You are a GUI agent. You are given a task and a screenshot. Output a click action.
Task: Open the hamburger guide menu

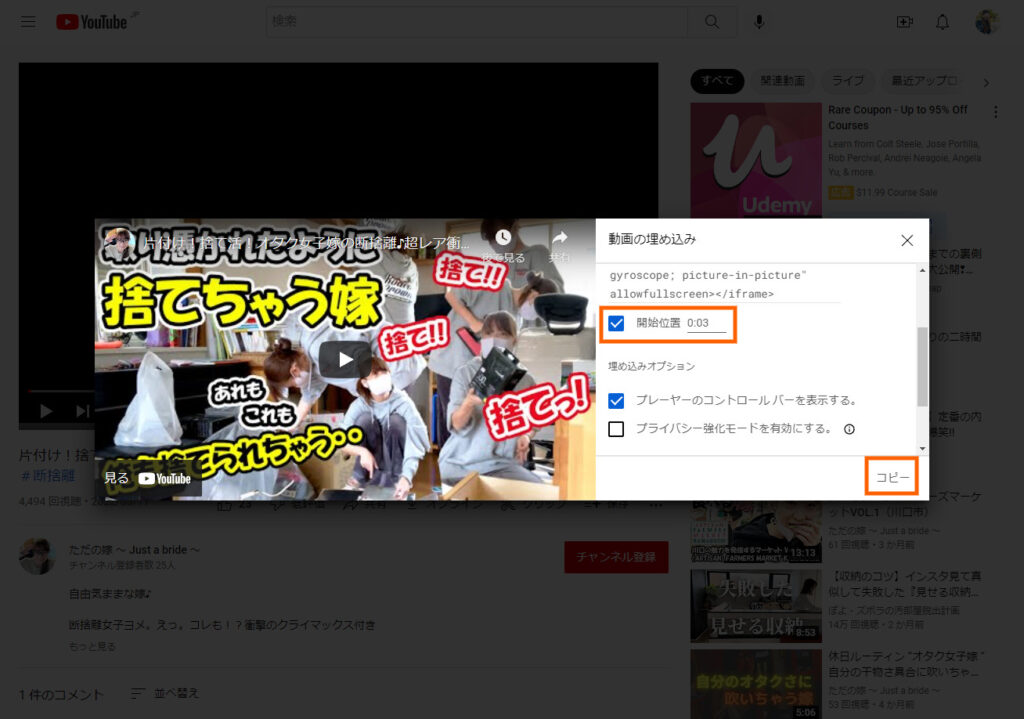[28, 22]
